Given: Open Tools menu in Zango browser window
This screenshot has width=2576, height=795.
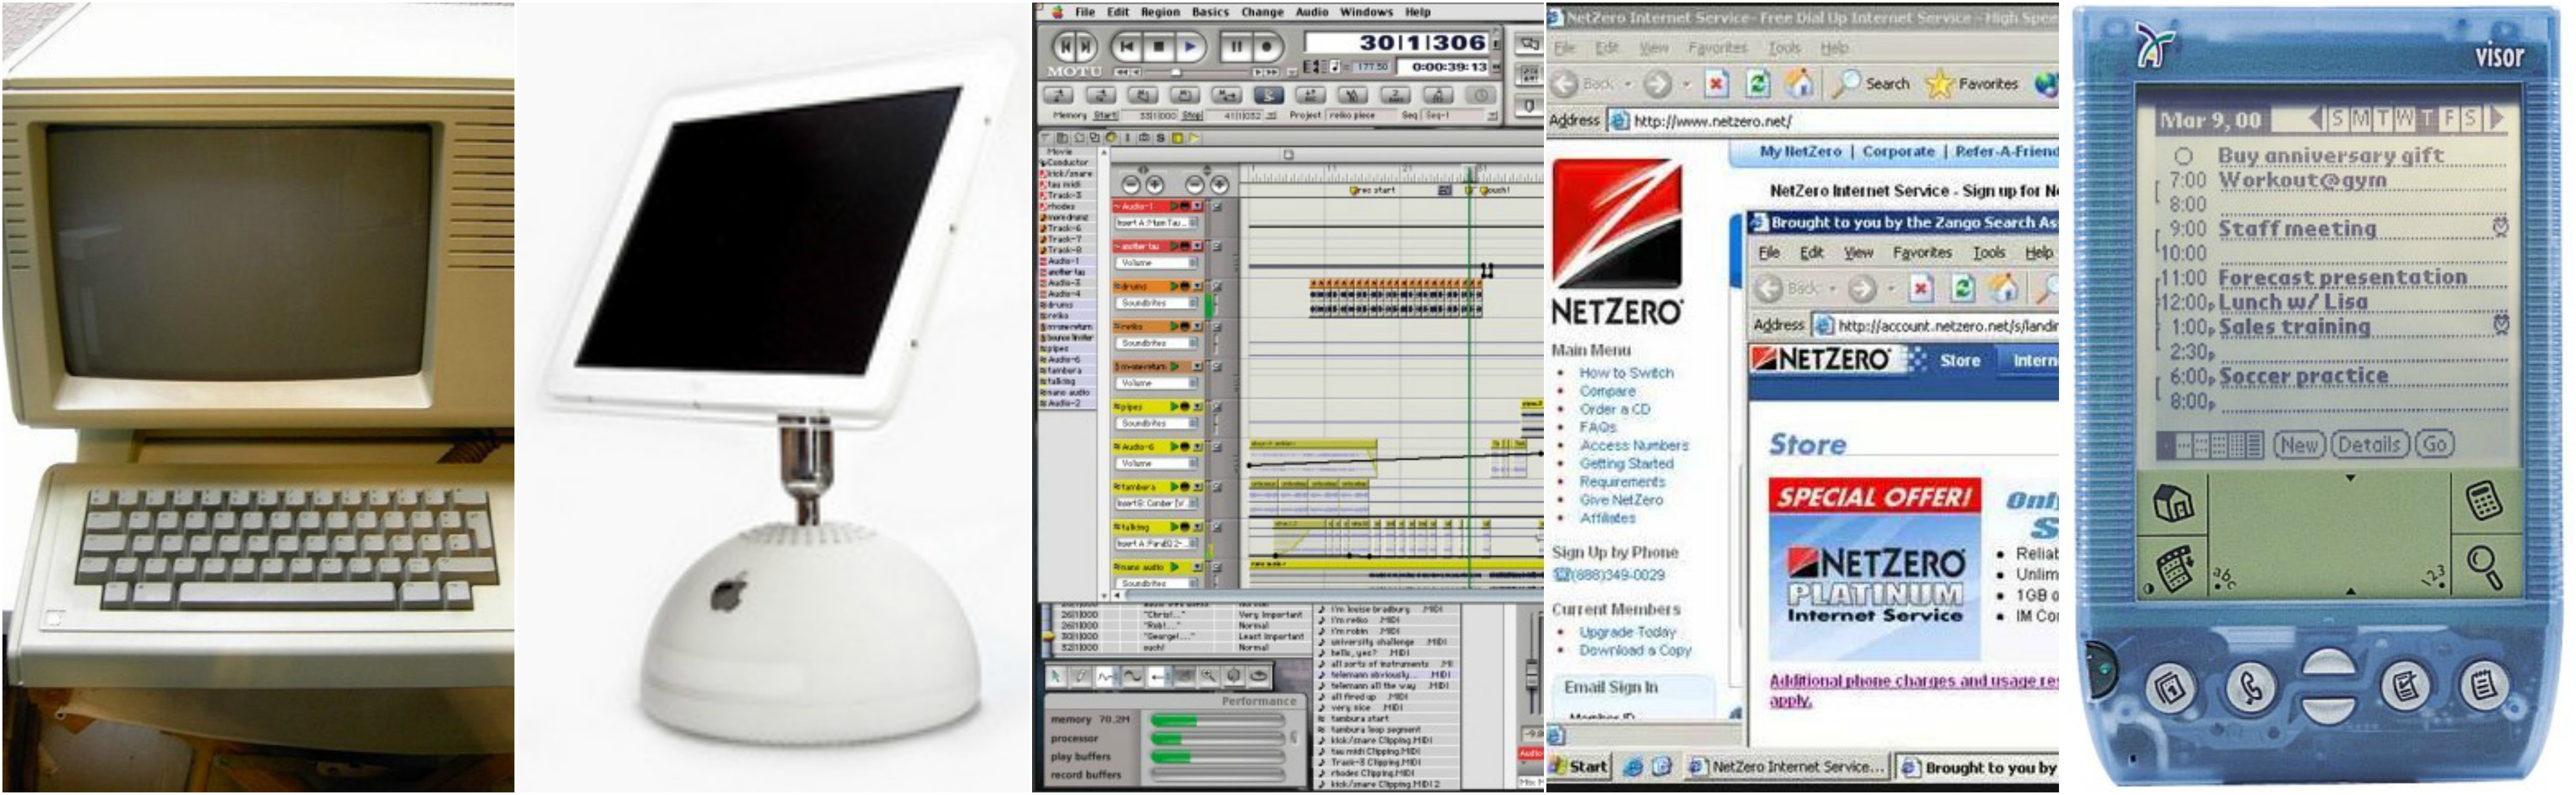Looking at the screenshot, I should (x=1989, y=253).
